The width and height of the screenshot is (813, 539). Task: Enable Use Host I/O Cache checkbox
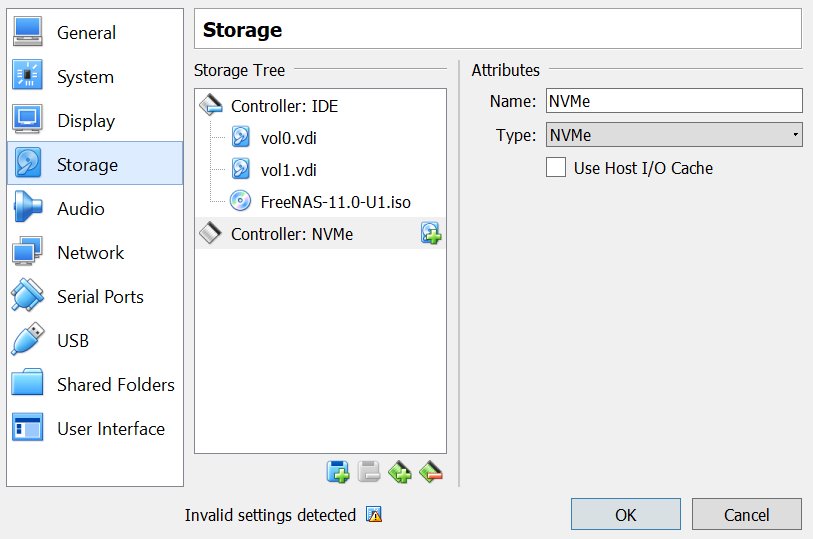pos(556,167)
